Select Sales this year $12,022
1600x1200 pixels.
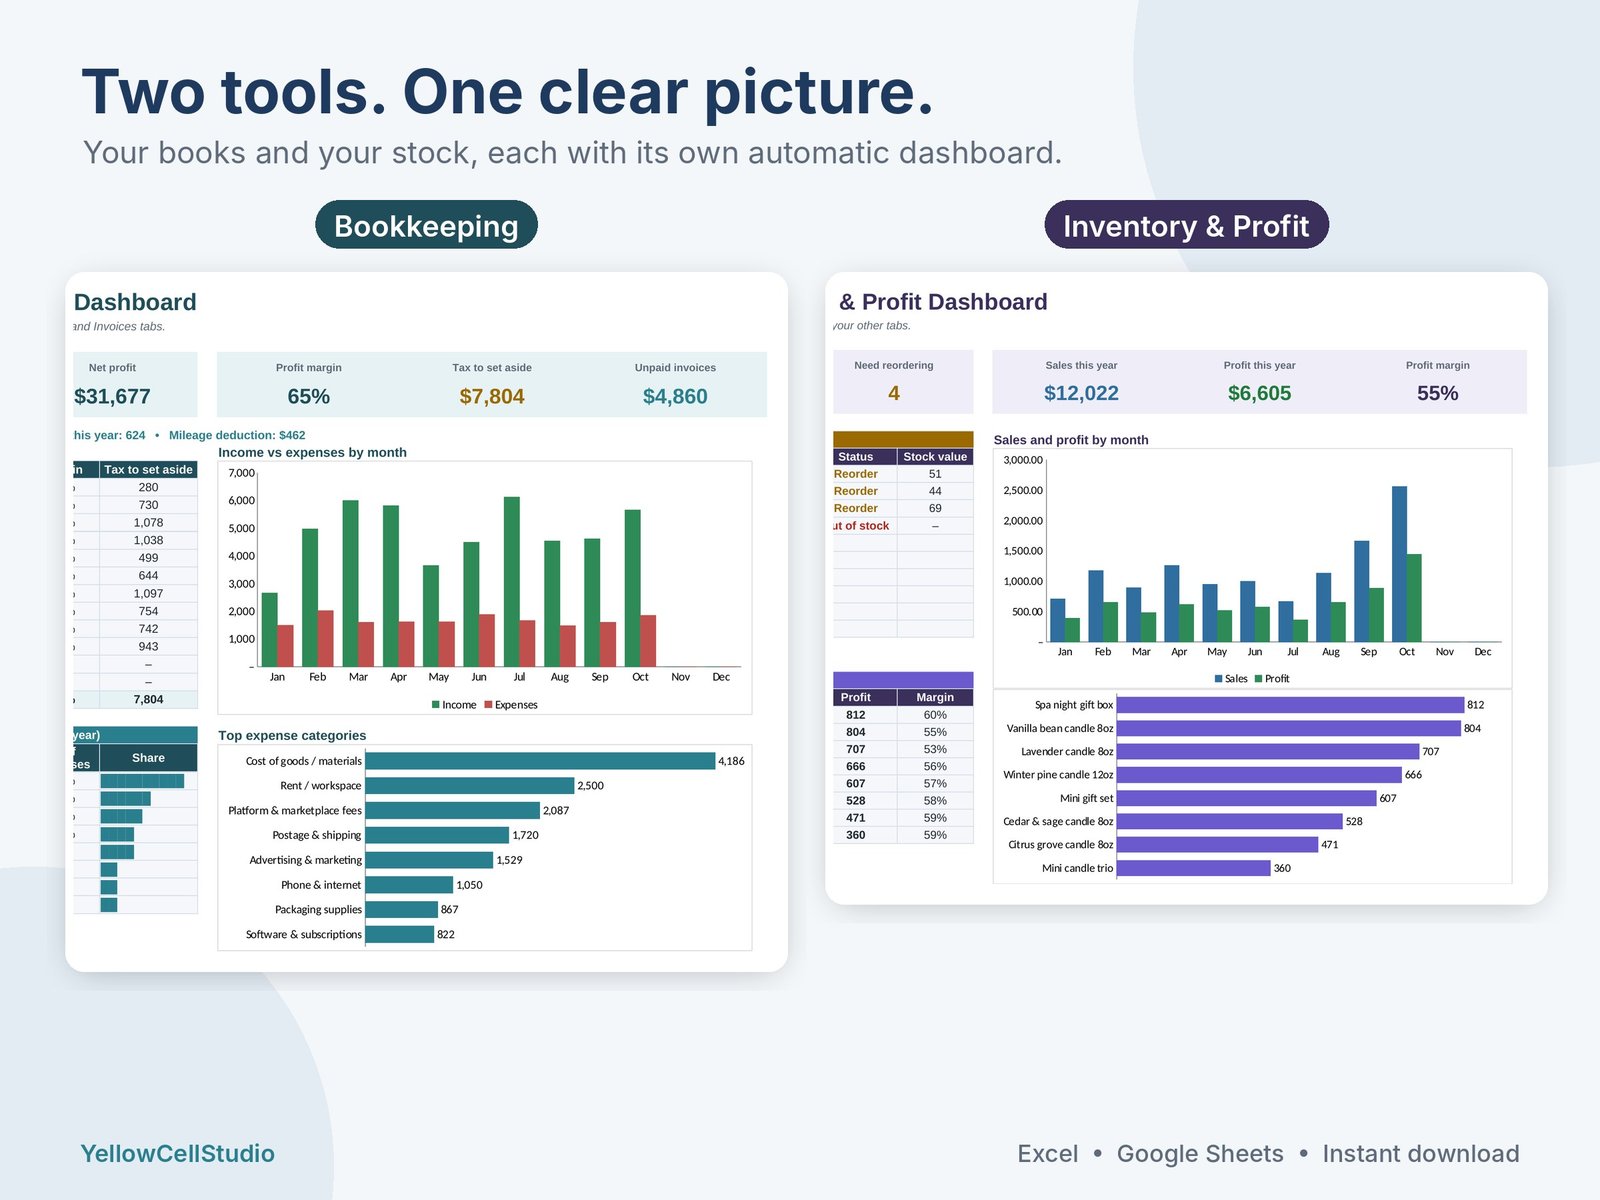click(1081, 393)
